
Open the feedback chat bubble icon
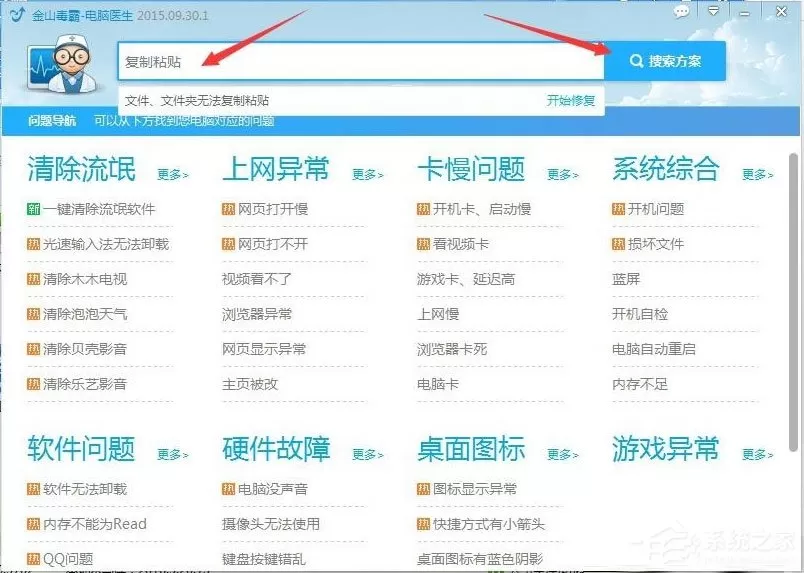pyautogui.click(x=681, y=12)
